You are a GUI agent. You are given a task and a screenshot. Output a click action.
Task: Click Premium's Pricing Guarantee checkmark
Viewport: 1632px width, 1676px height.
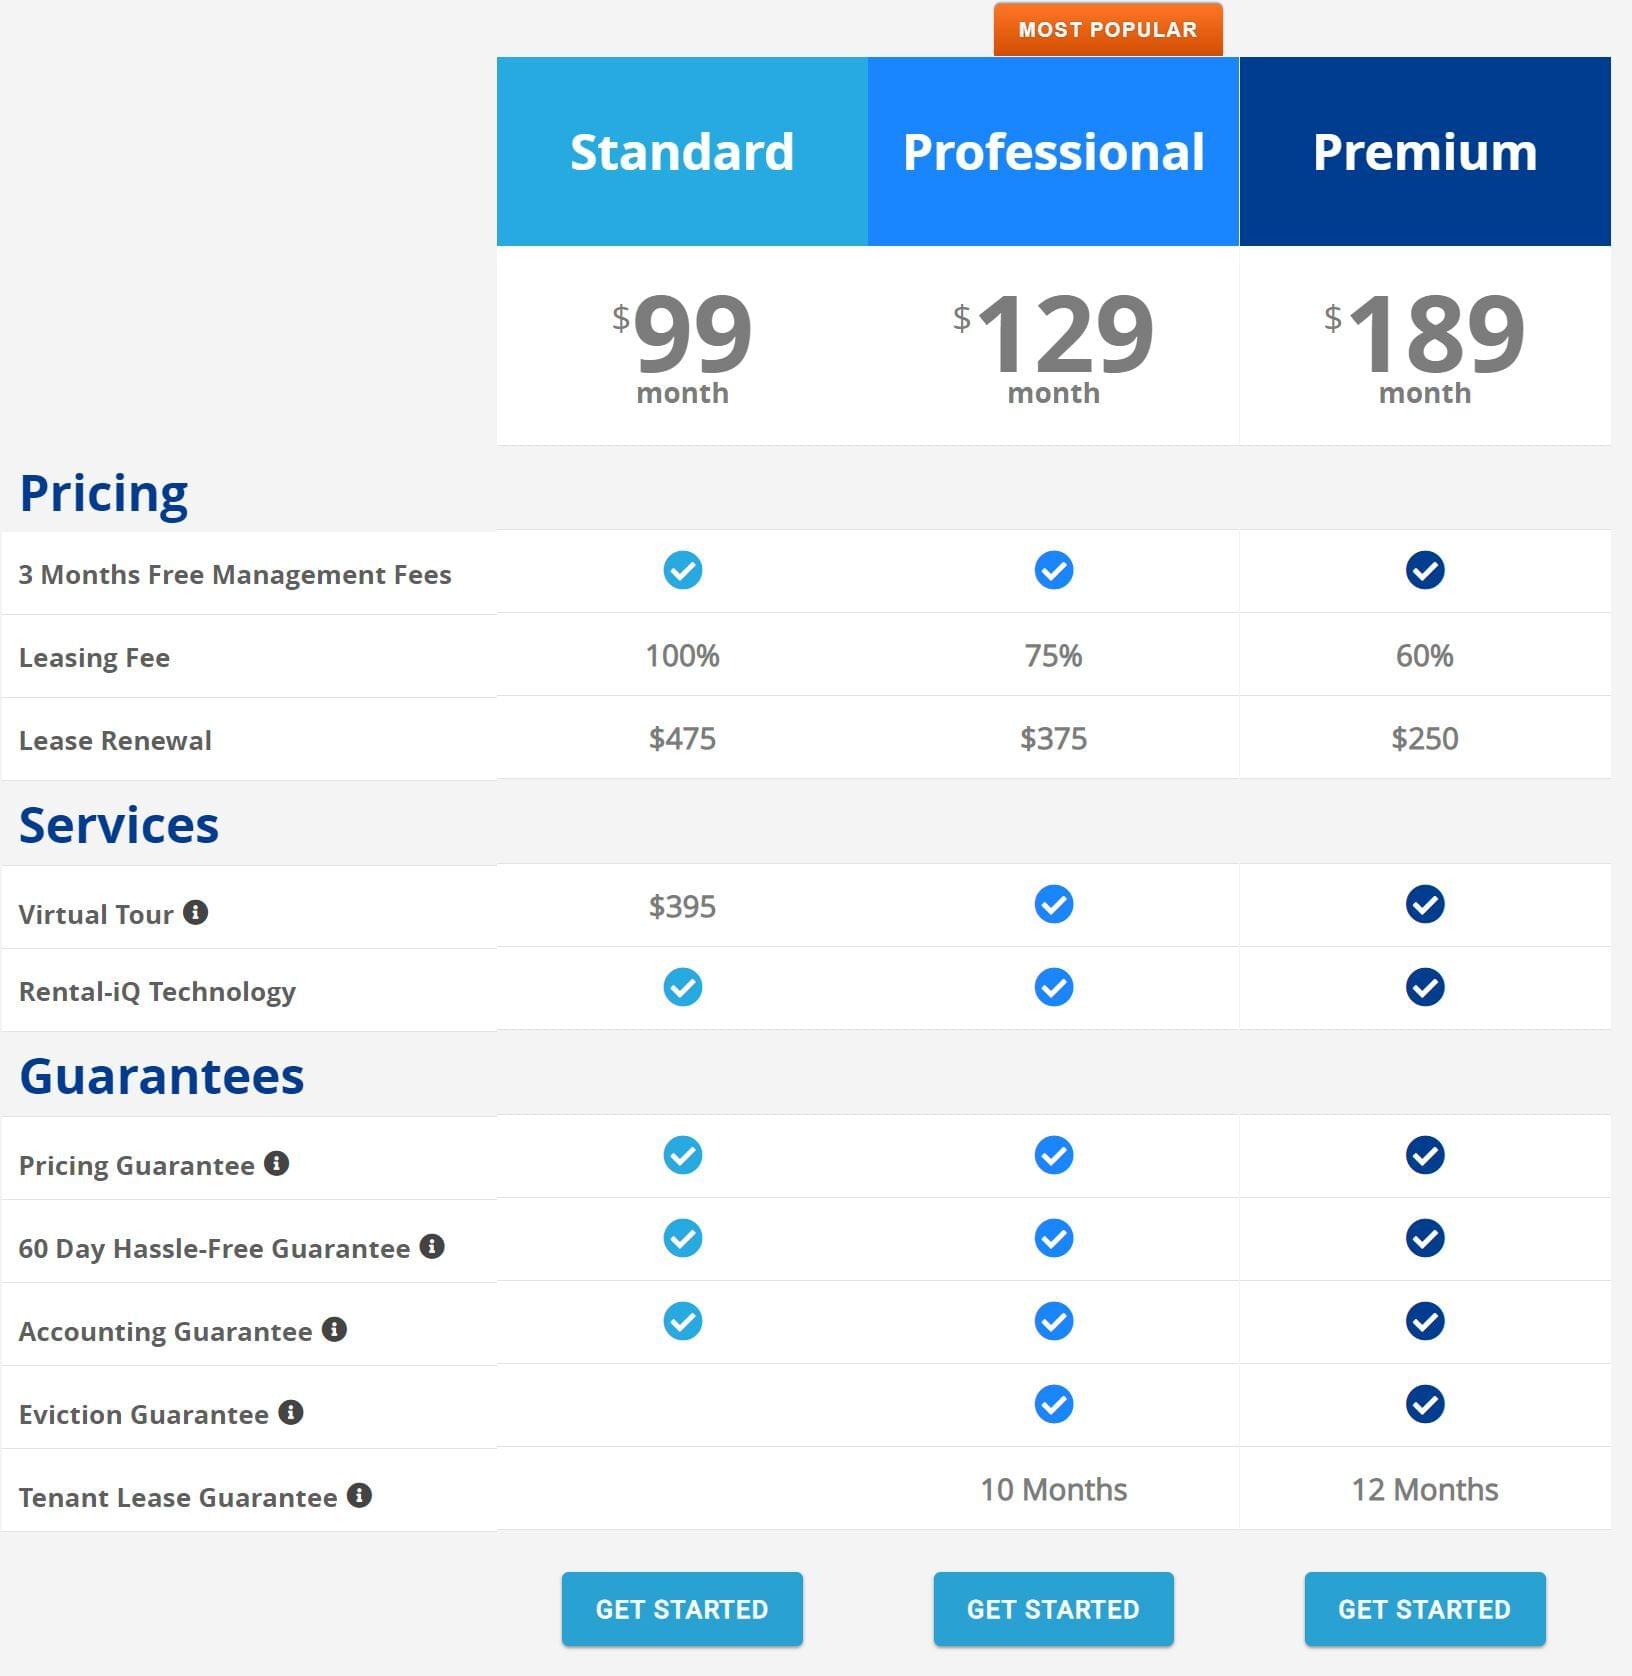pos(1425,1155)
